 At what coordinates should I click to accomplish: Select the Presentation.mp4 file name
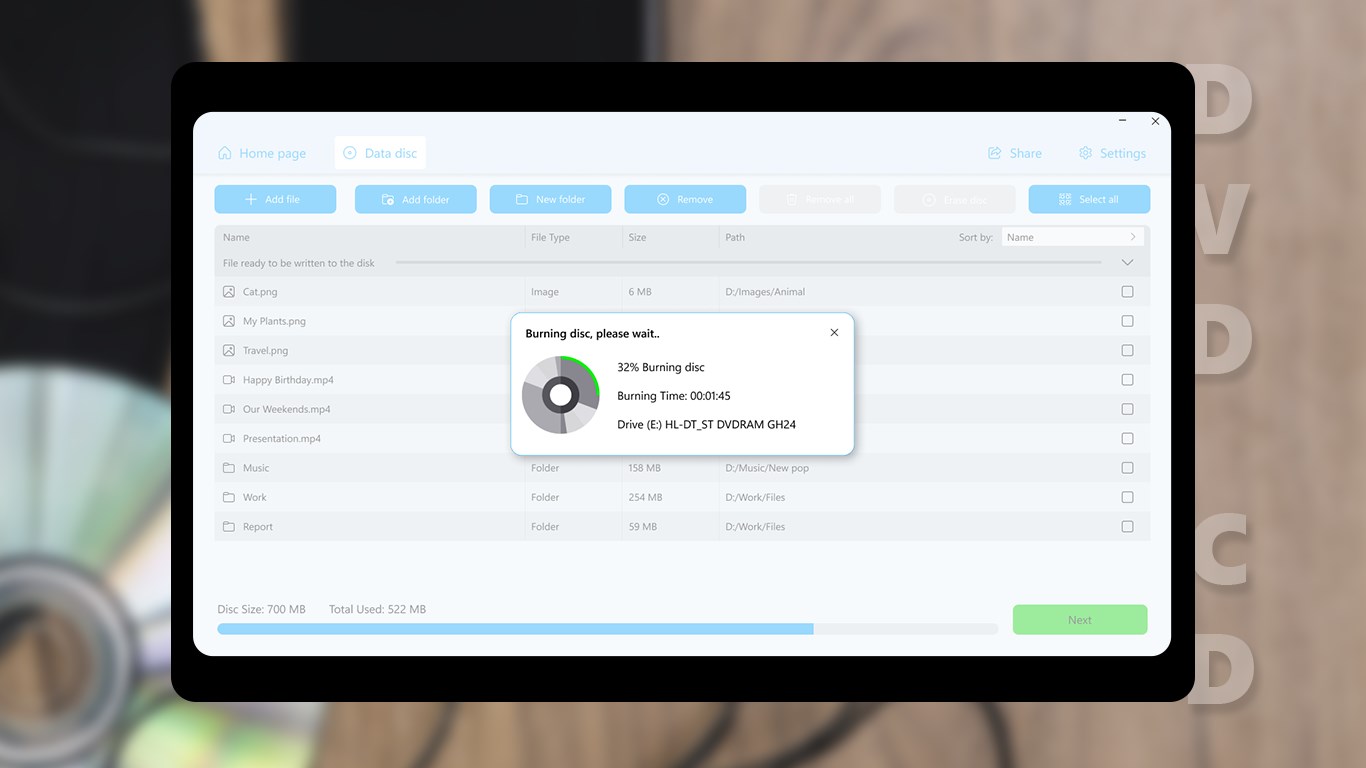click(x=281, y=438)
